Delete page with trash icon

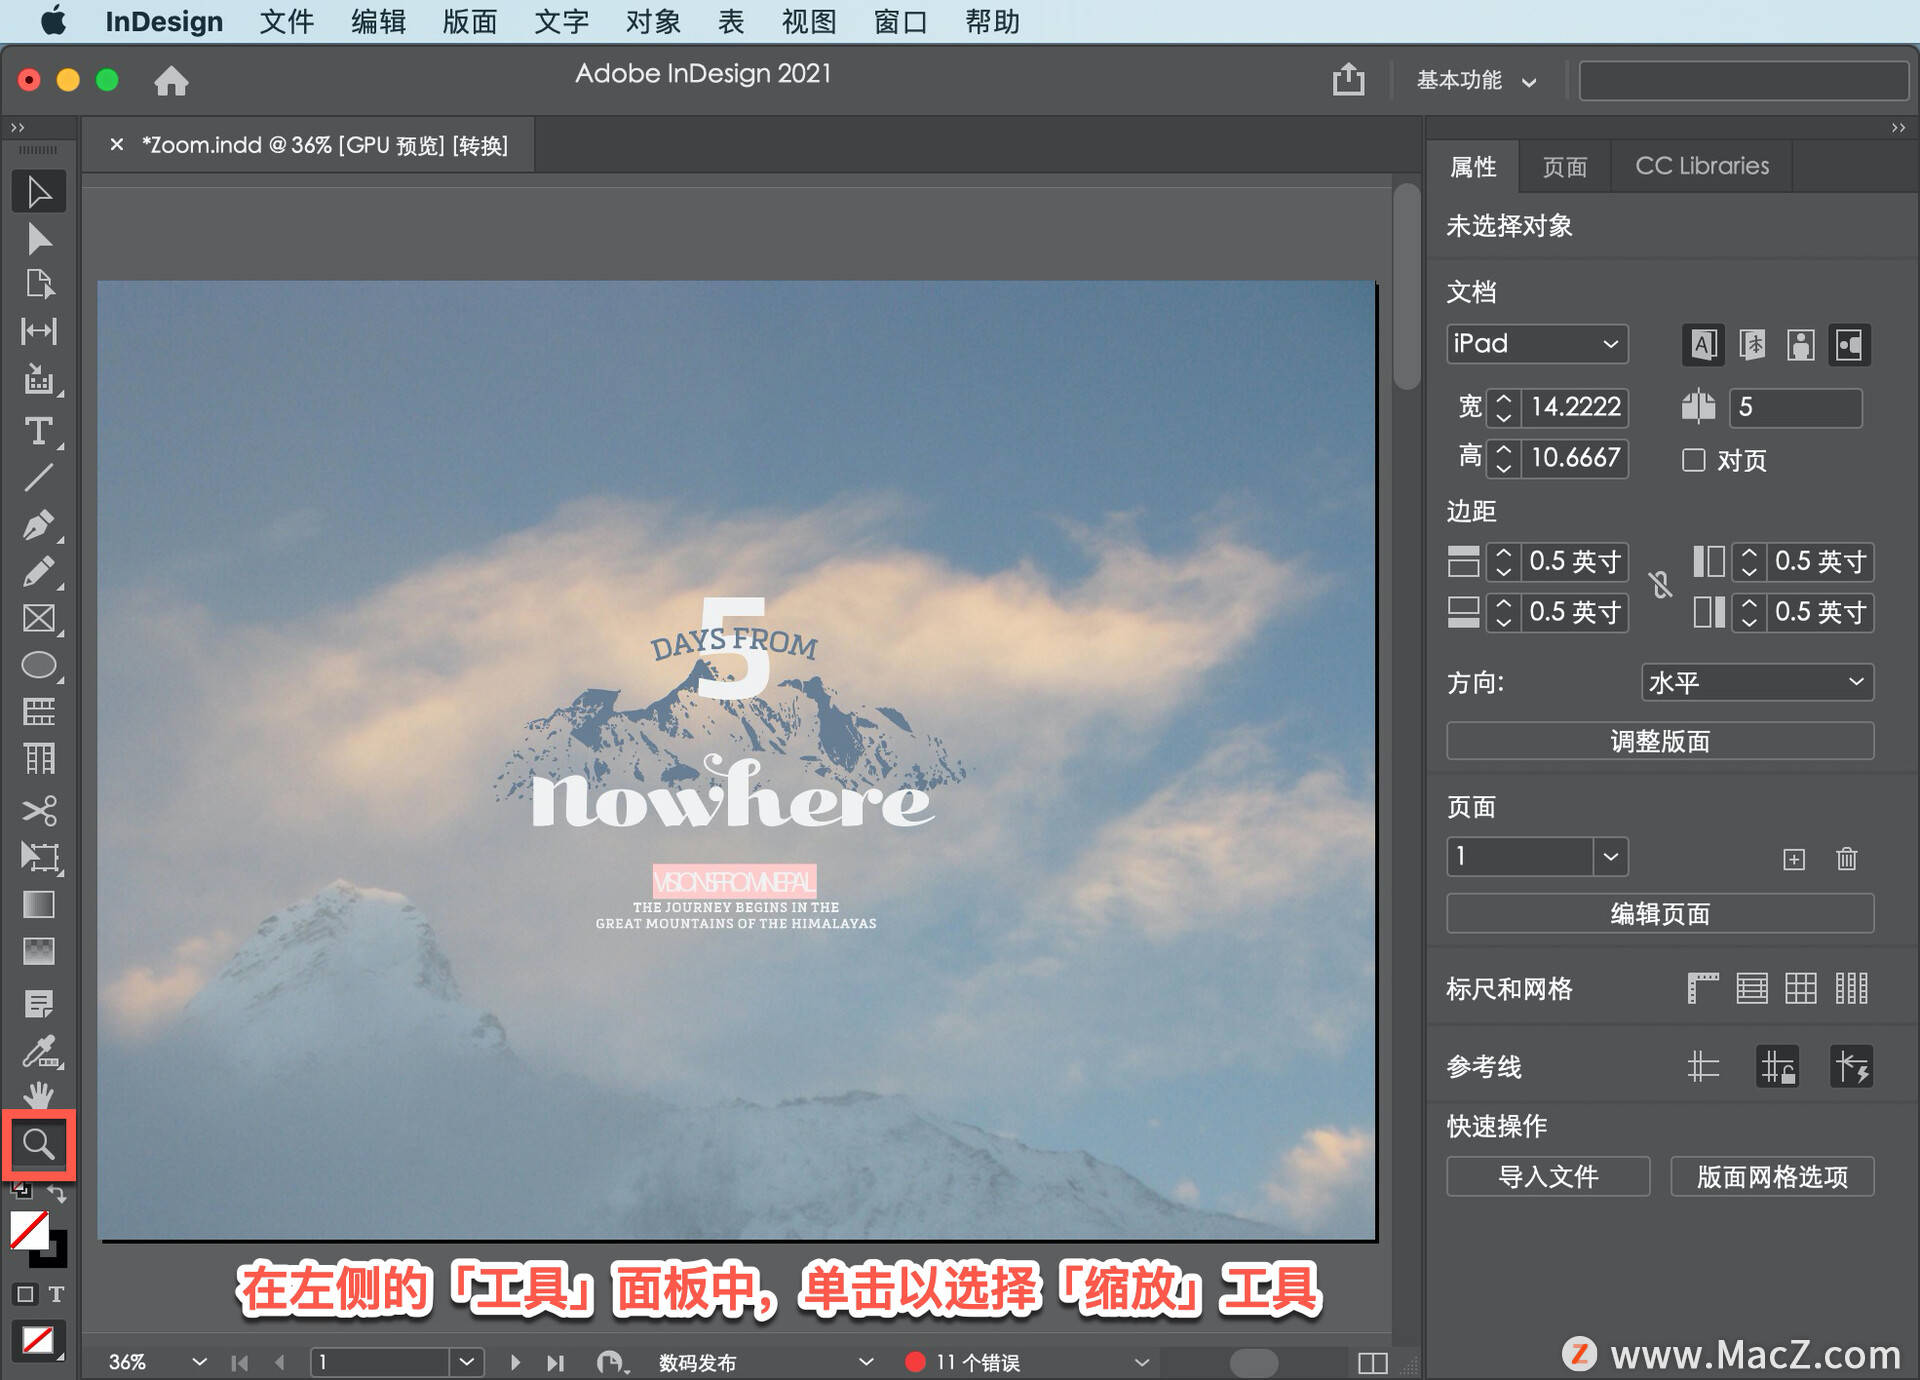(1846, 859)
